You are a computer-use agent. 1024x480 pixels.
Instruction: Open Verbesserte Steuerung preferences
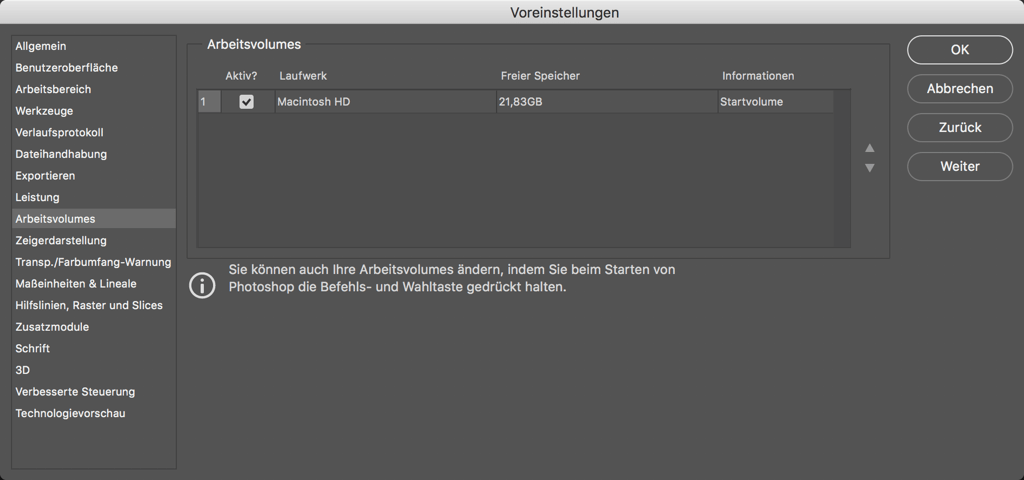coord(94,392)
